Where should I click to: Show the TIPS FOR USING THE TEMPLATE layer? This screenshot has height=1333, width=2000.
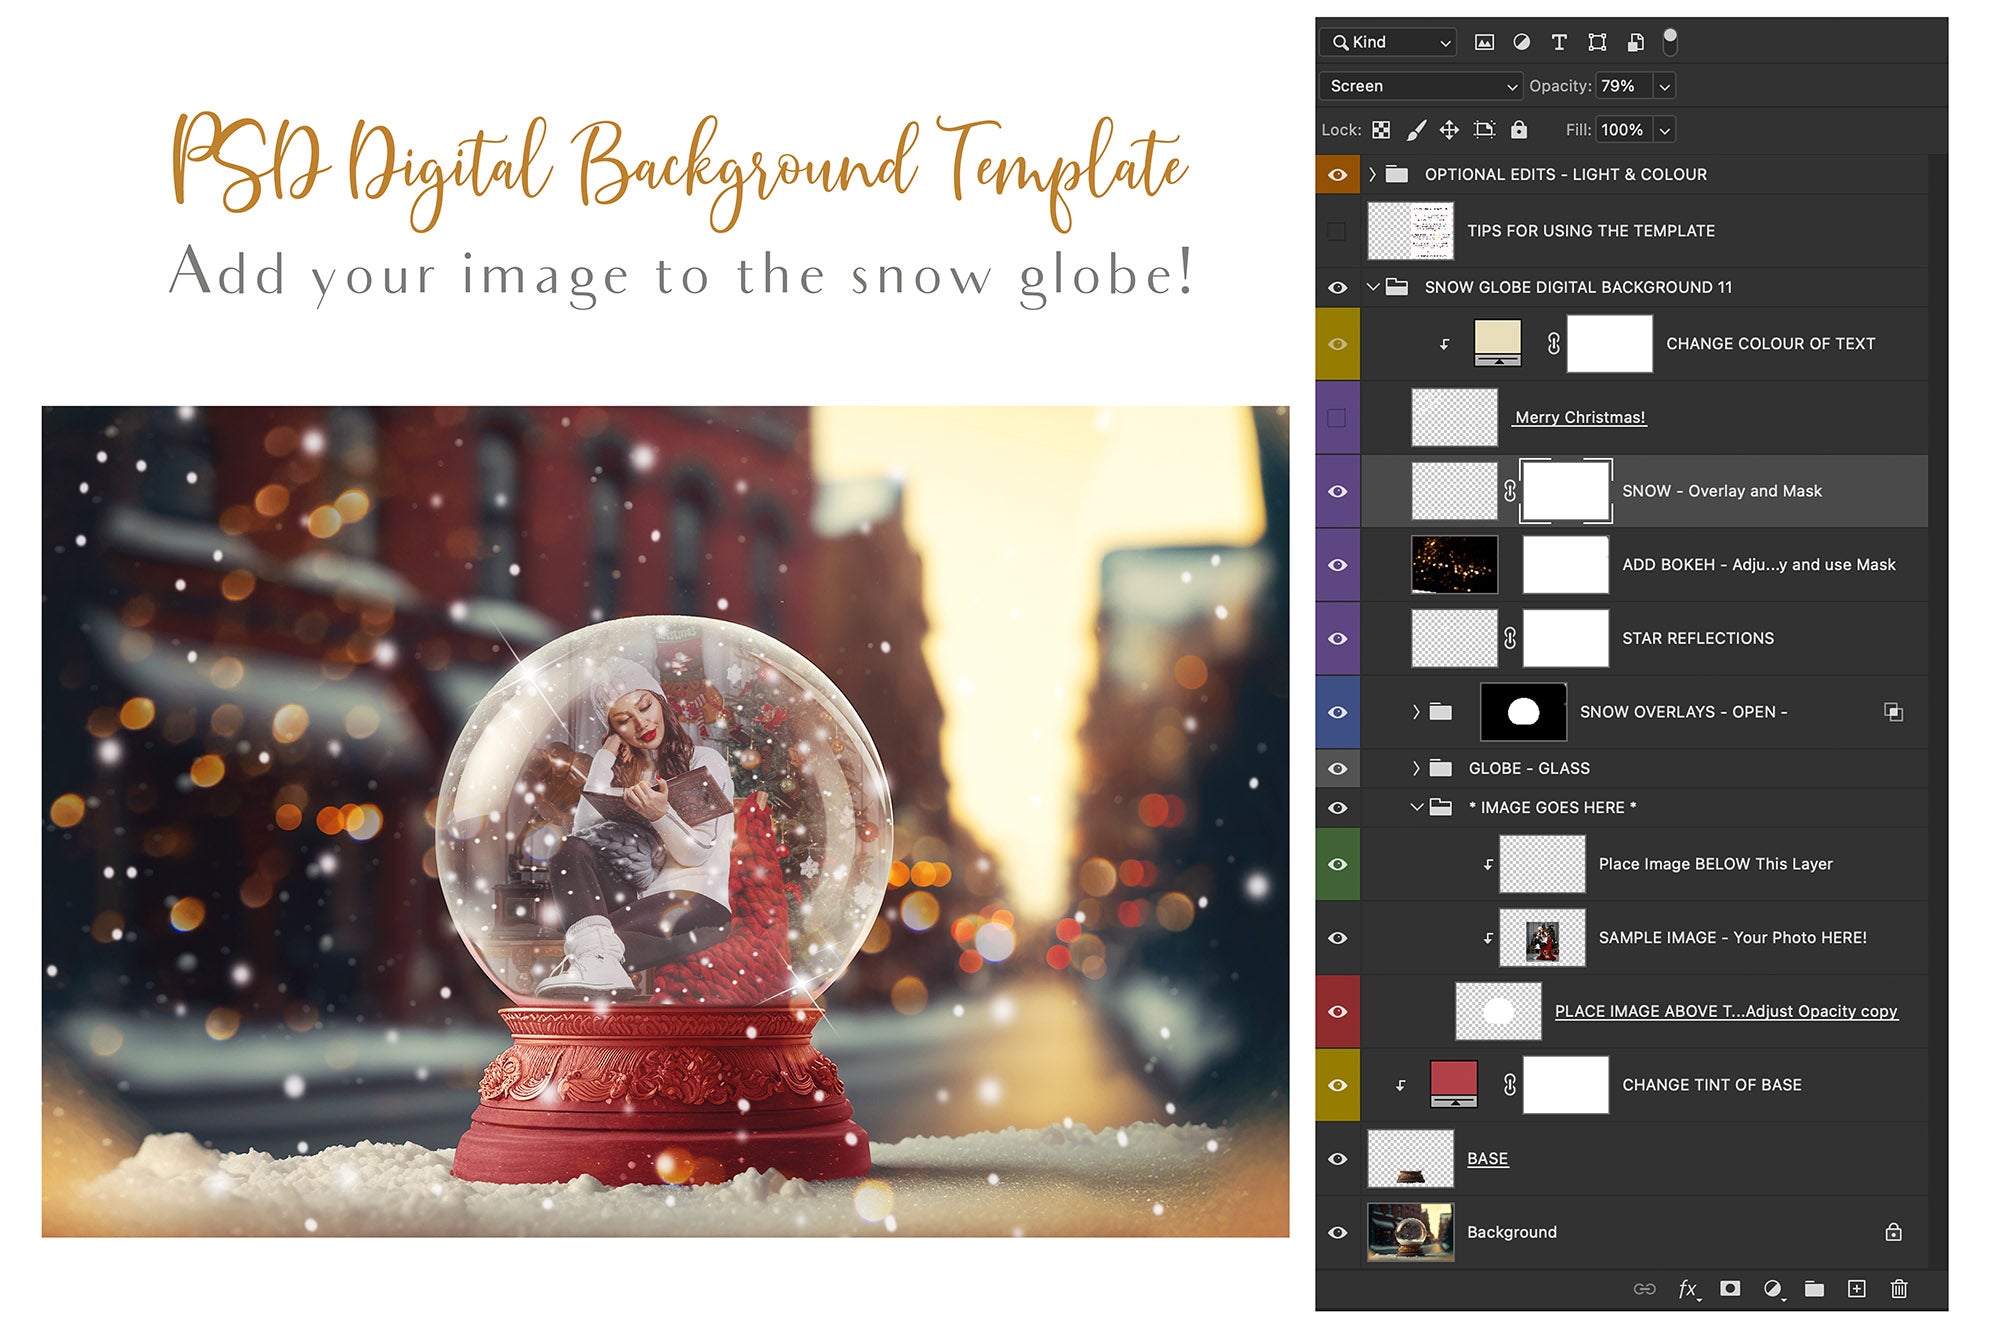1338,230
